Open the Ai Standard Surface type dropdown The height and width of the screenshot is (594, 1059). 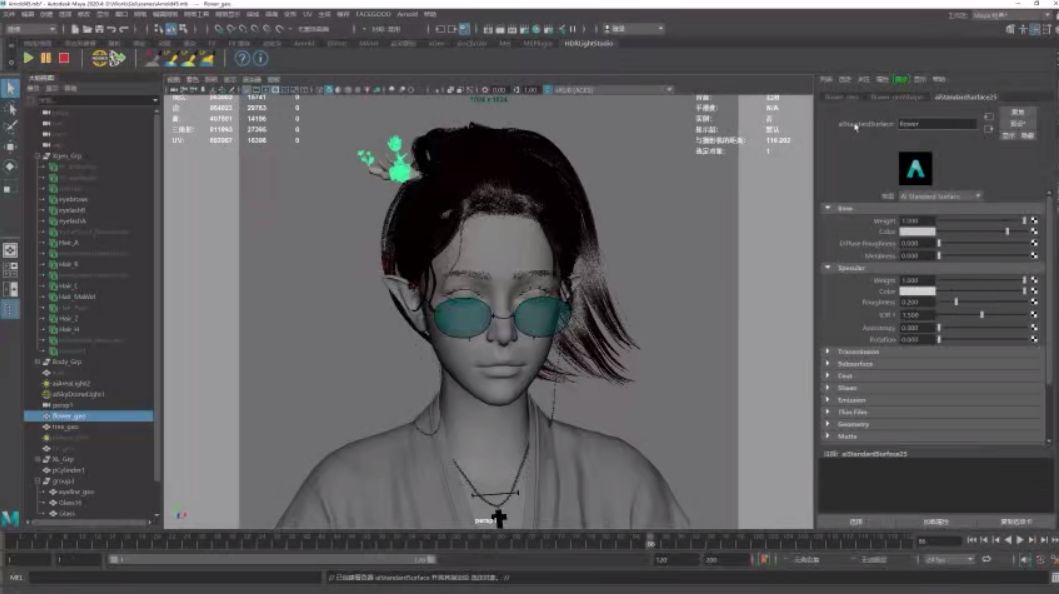(x=940, y=196)
